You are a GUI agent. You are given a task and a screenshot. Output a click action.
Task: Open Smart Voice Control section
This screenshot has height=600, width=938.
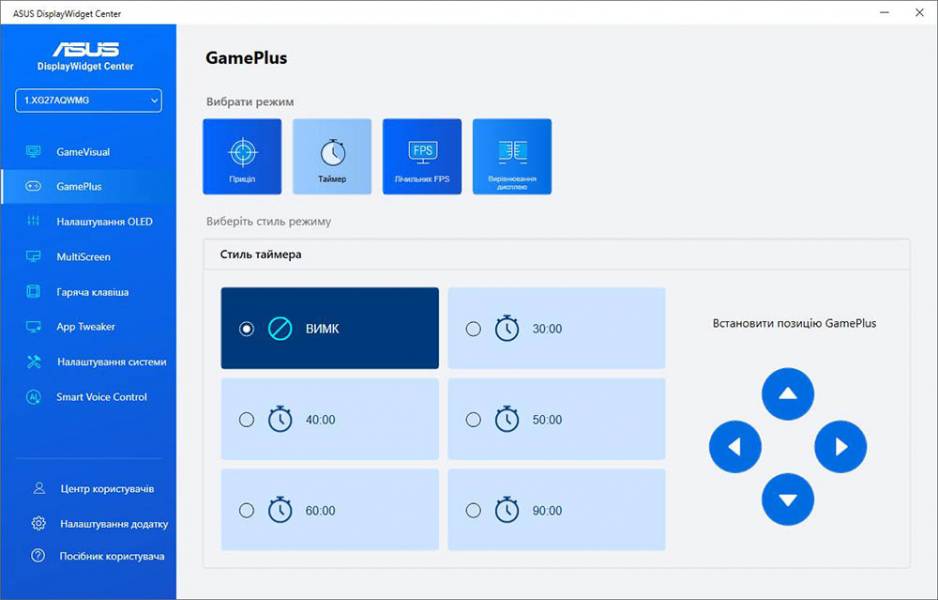tap(101, 397)
